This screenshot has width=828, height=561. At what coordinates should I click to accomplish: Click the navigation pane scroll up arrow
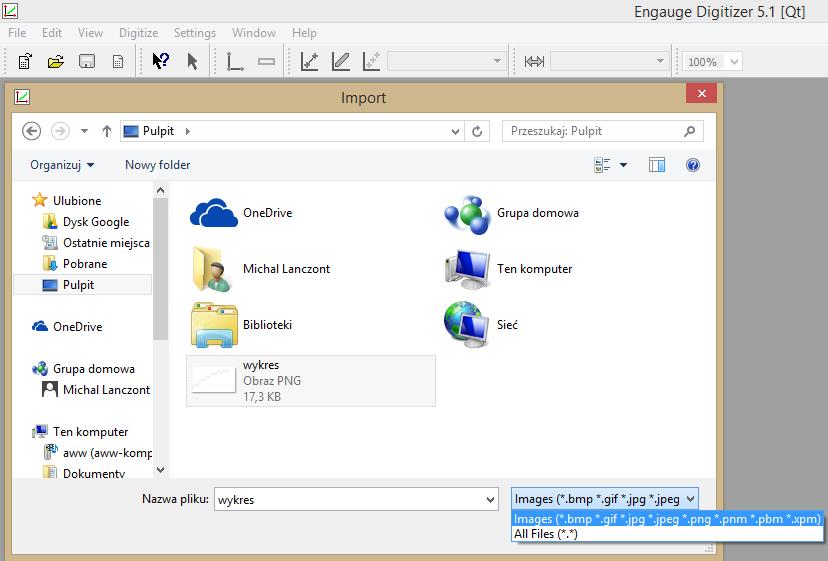(161, 190)
